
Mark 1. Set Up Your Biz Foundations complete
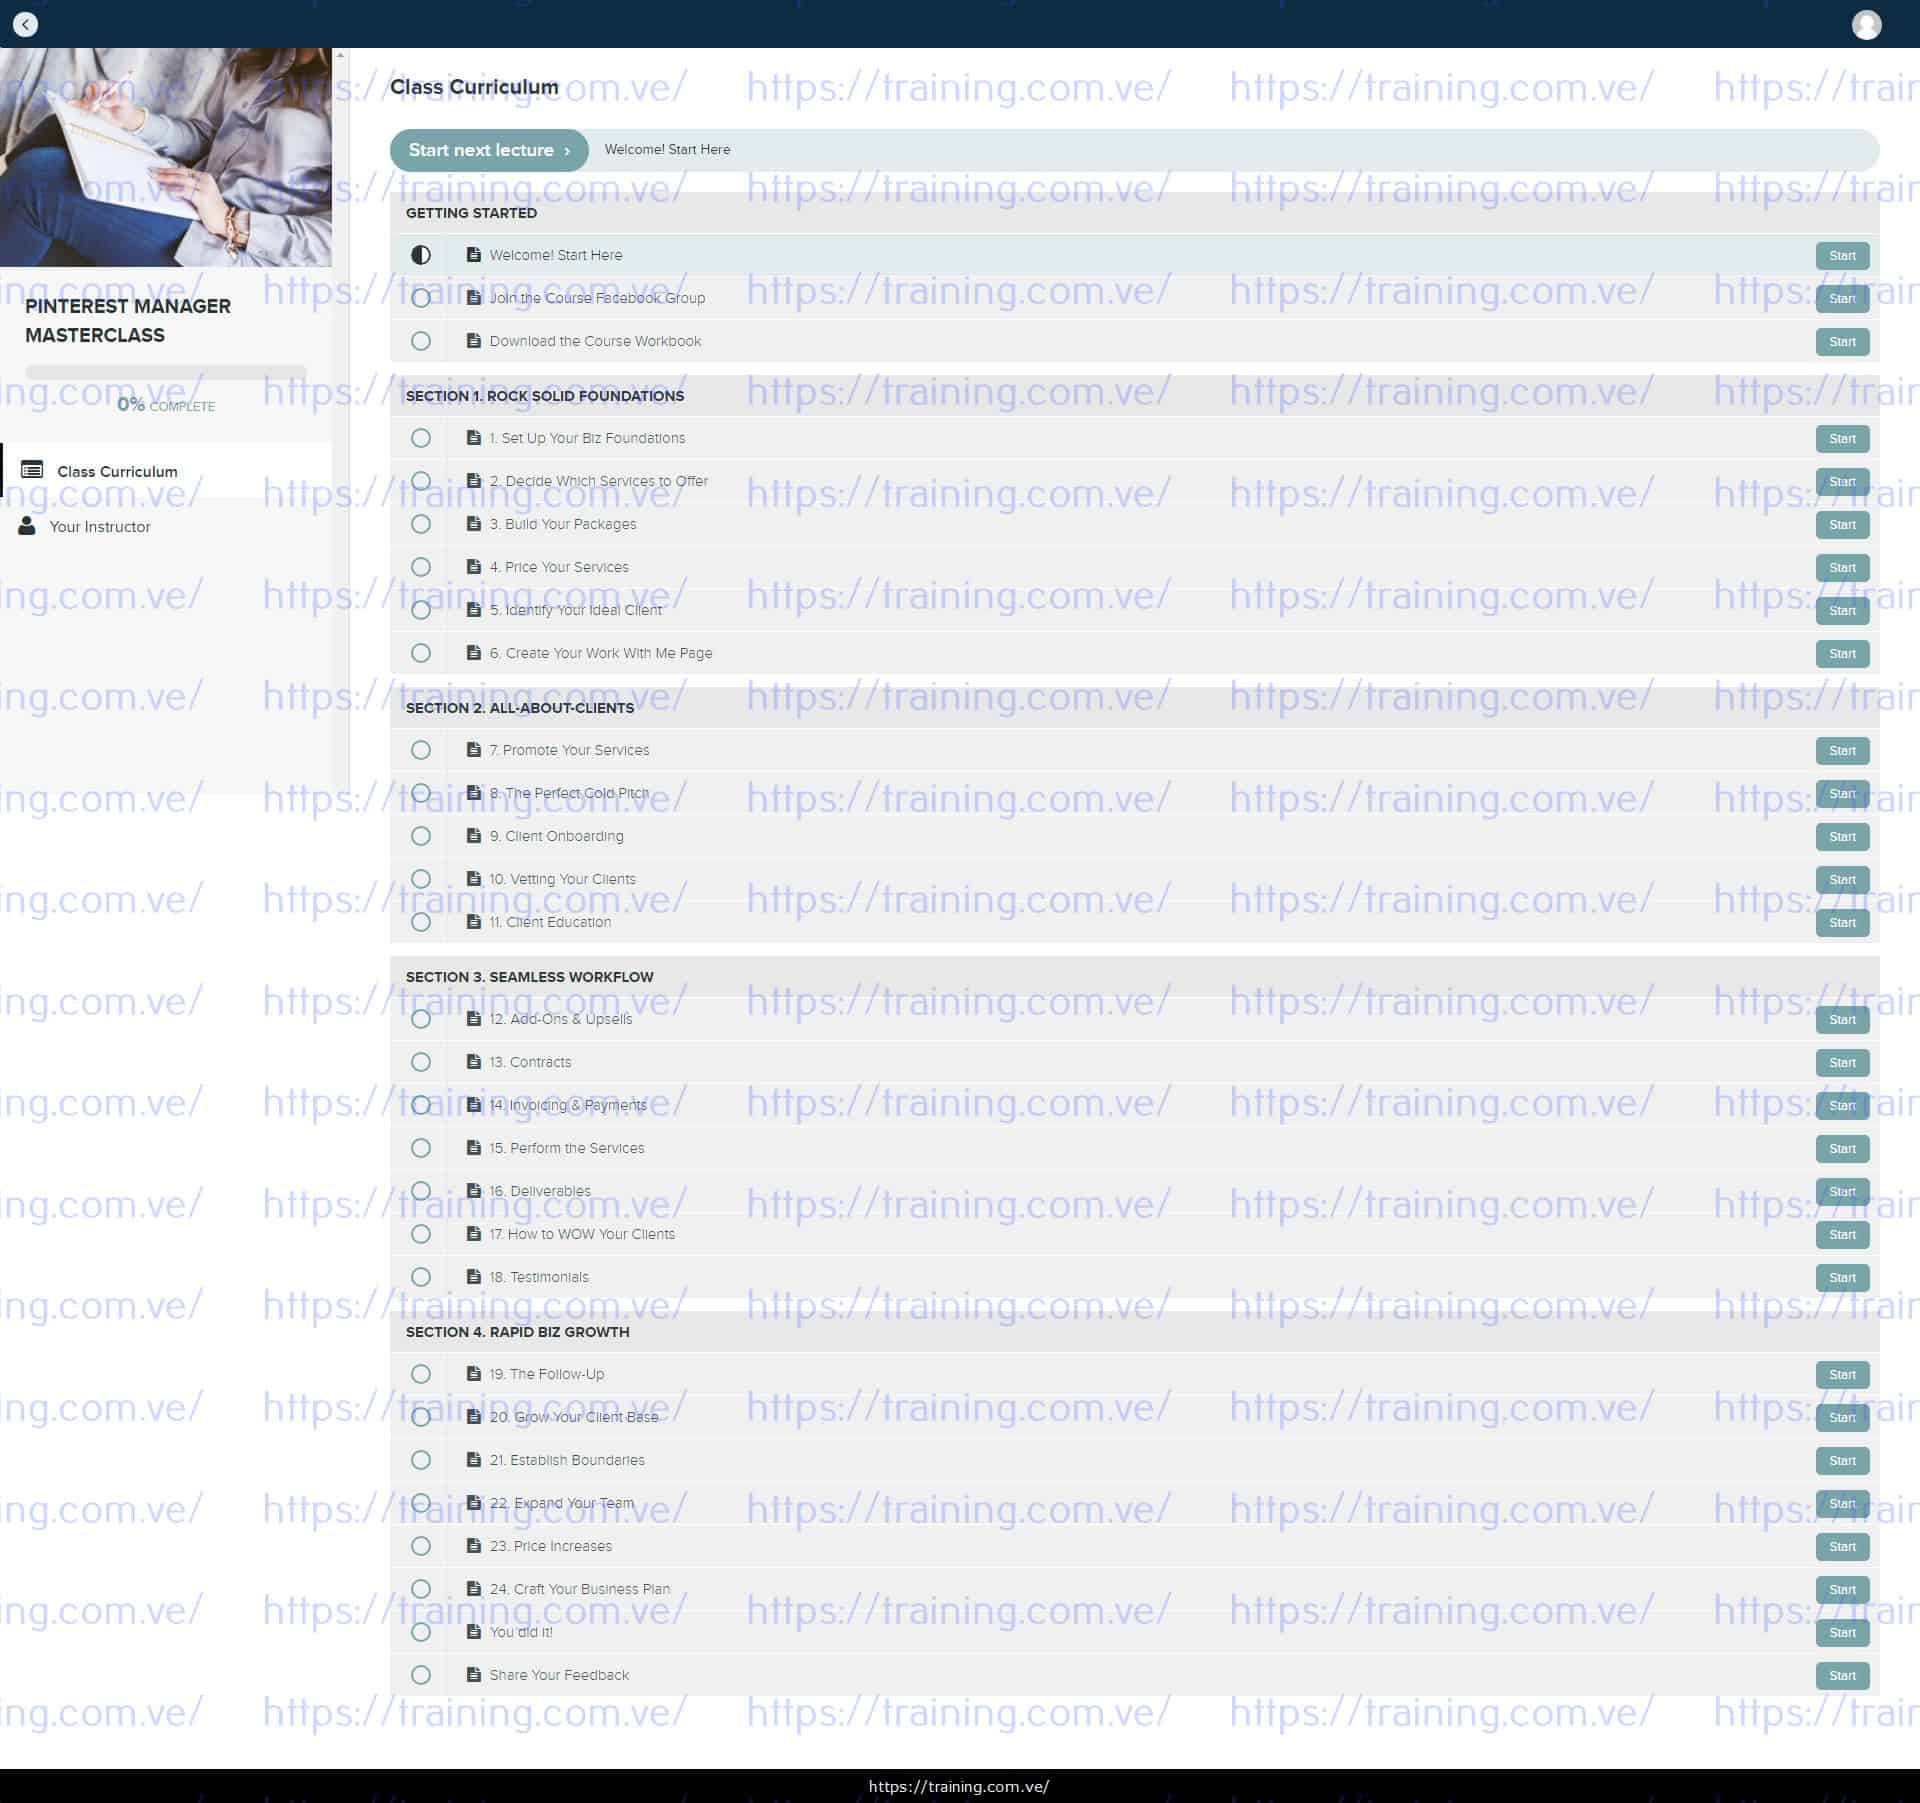pos(421,438)
